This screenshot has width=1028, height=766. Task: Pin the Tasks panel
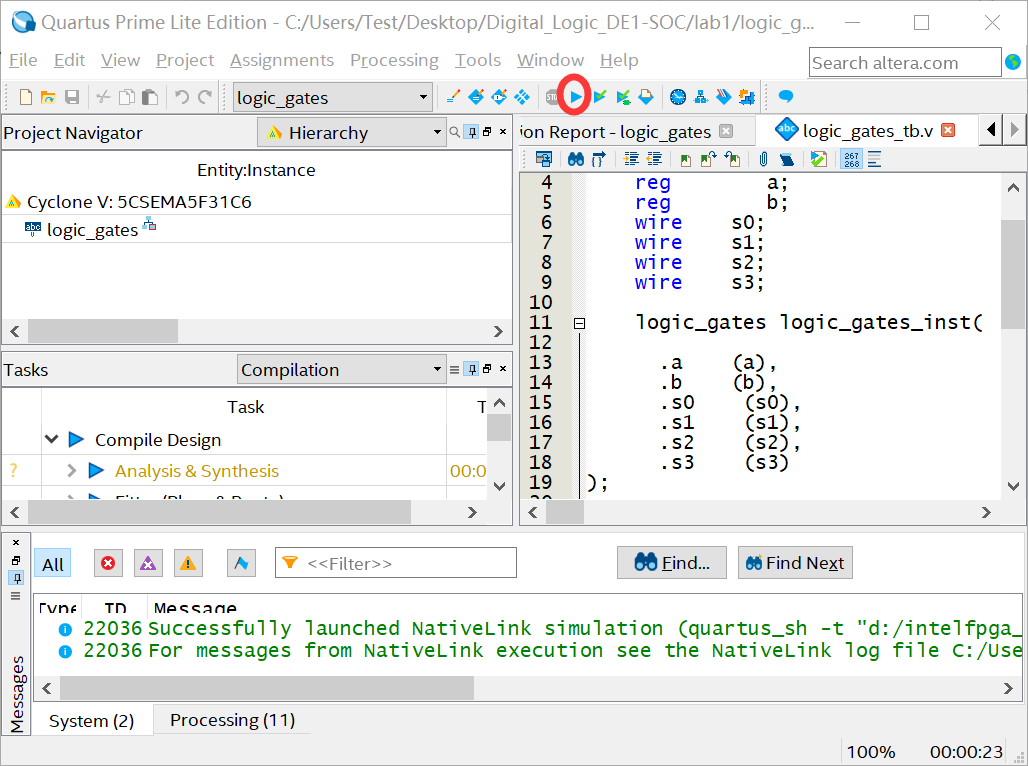(x=471, y=369)
